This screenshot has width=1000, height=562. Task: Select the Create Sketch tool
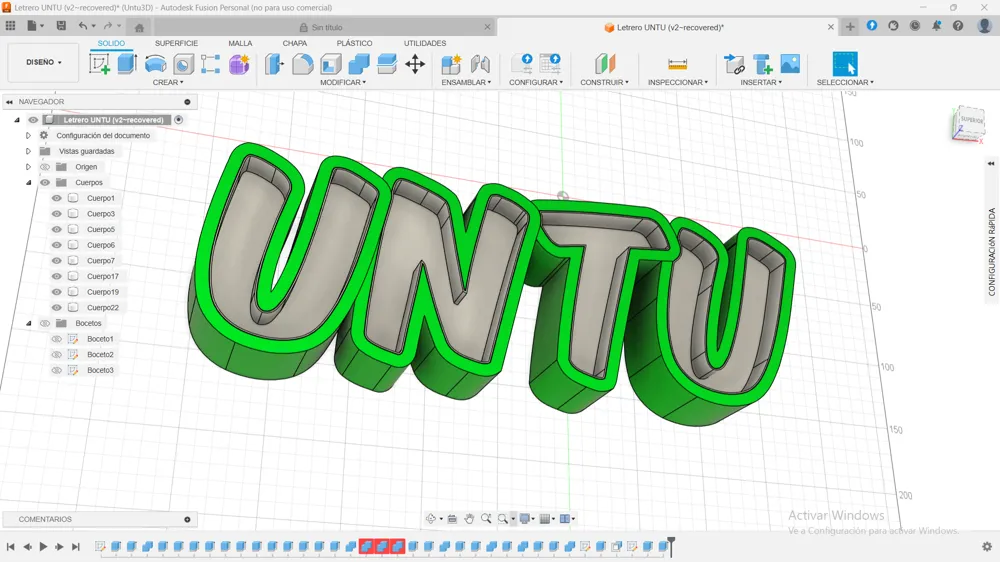[99, 64]
